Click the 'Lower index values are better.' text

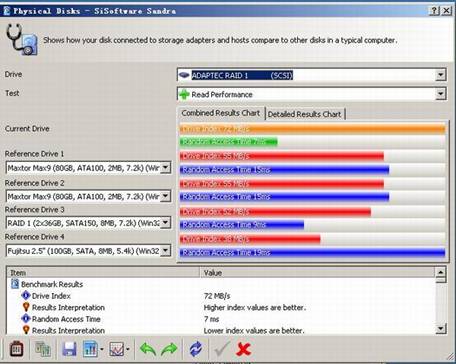point(254,331)
